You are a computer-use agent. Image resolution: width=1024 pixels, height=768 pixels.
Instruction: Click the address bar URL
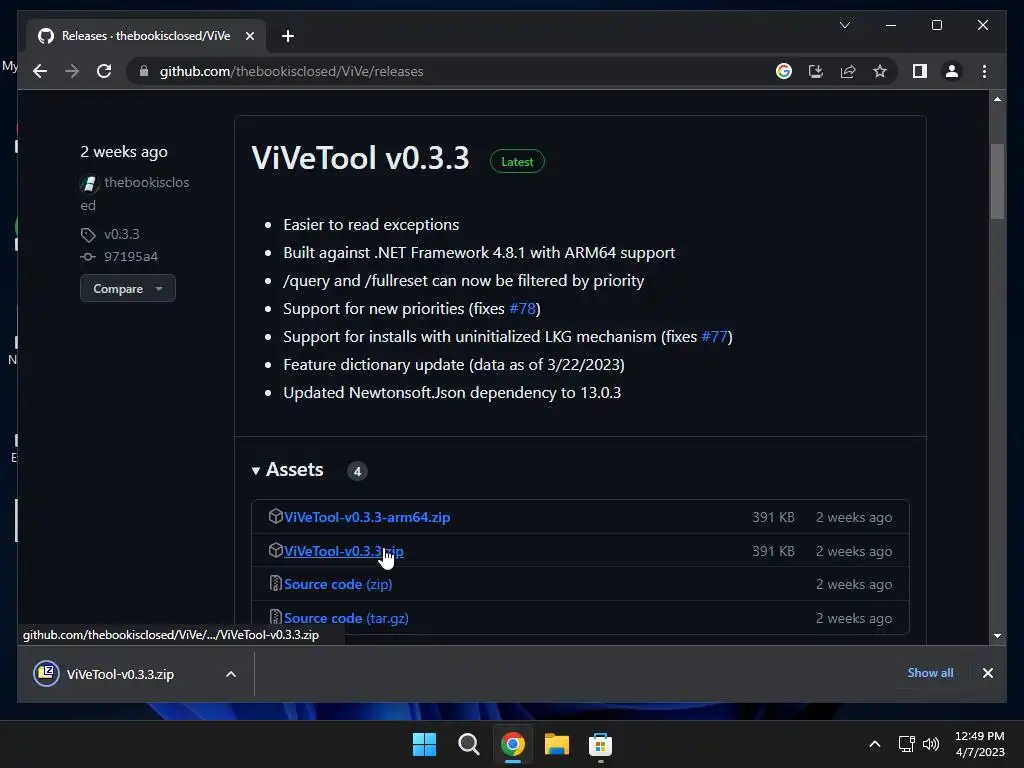(291, 71)
